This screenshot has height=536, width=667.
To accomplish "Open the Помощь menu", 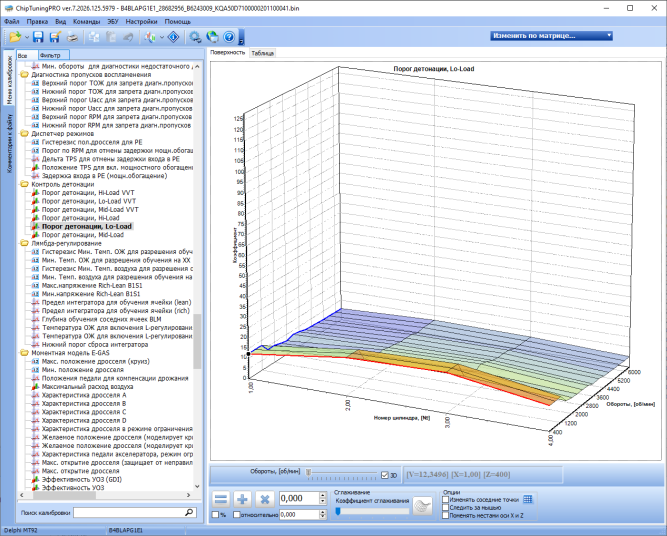I will (x=177, y=21).
